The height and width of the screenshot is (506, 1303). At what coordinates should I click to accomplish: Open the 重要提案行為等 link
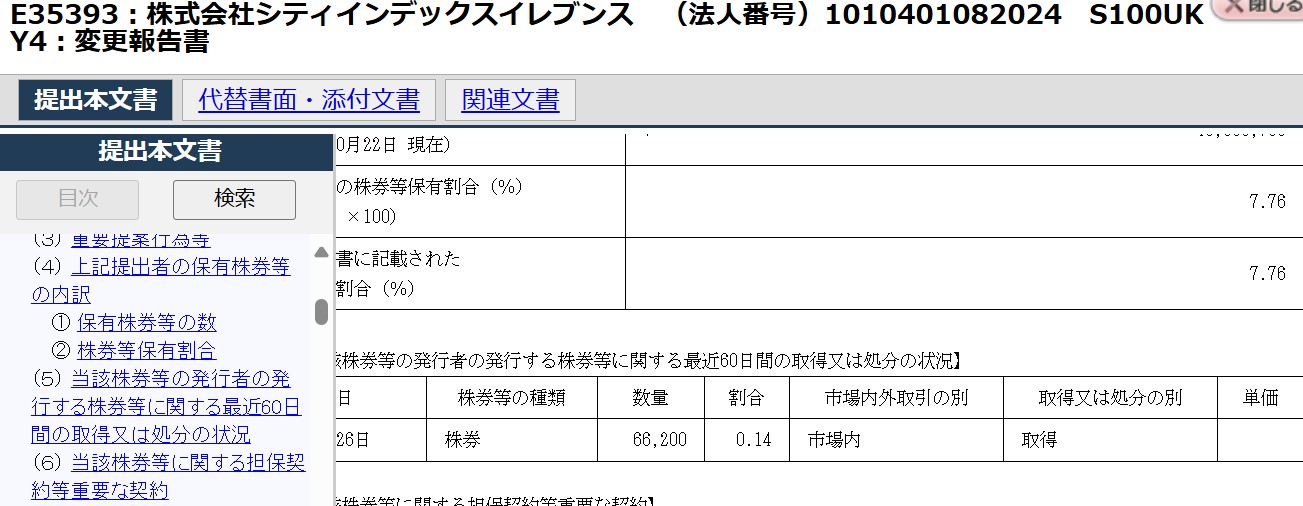pos(141,239)
